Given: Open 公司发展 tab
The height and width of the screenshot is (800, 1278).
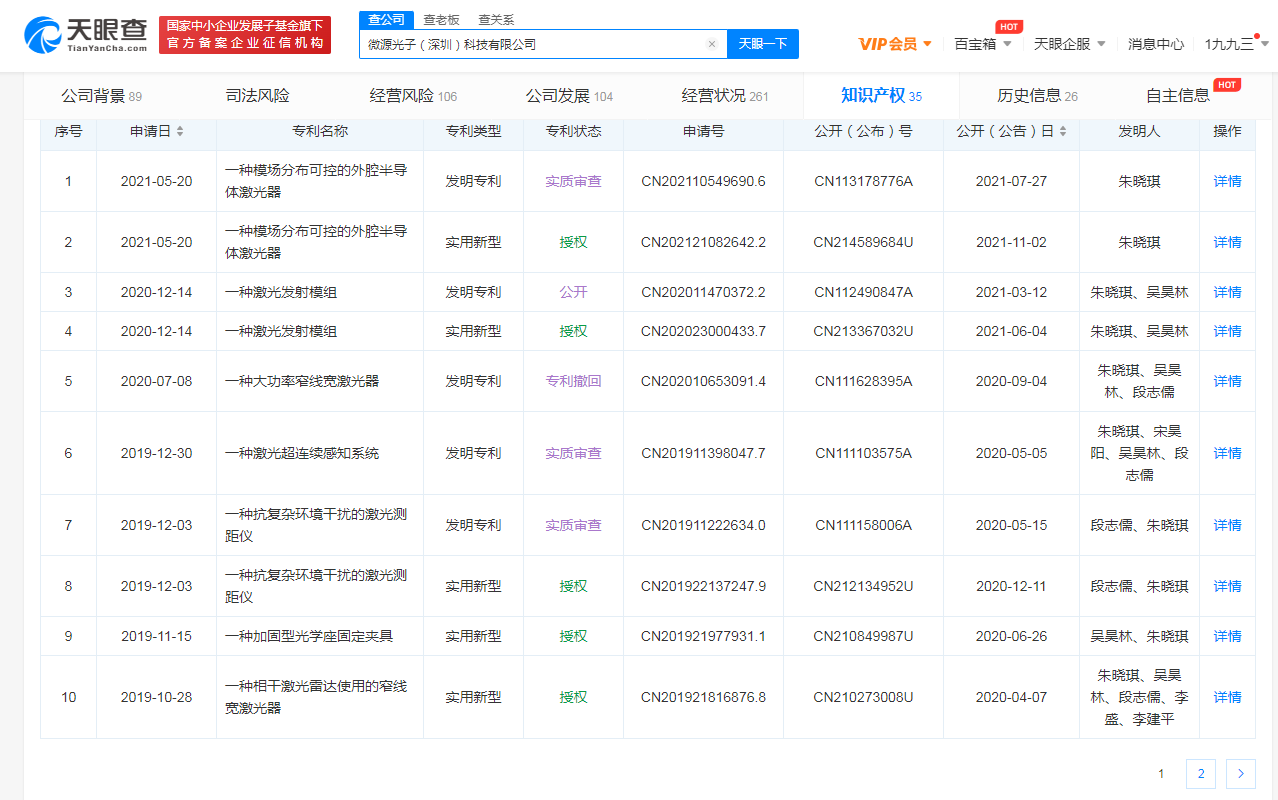Looking at the screenshot, I should coord(569,96).
